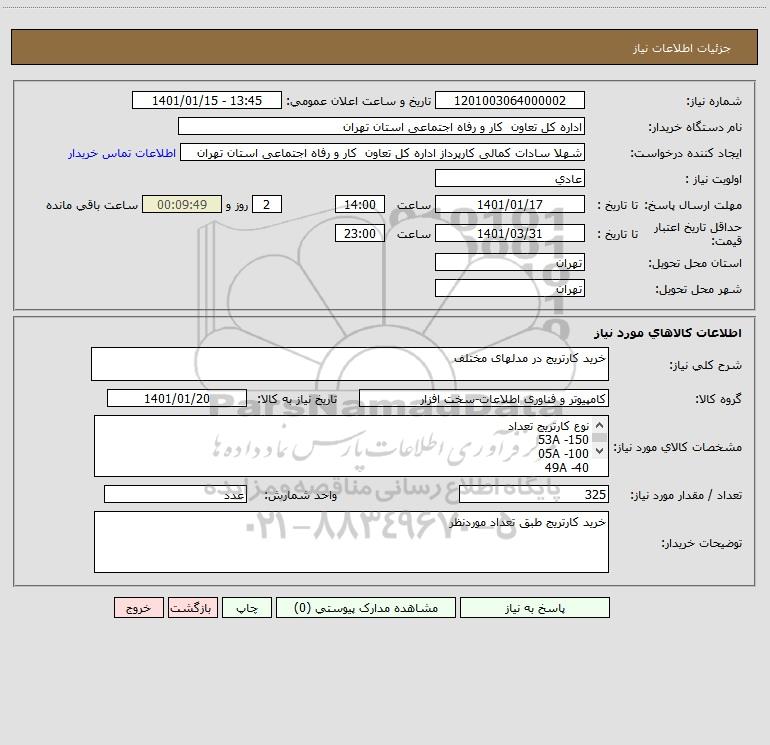
Task: Click the نام دستگاه خریدار field
Action: [381, 126]
